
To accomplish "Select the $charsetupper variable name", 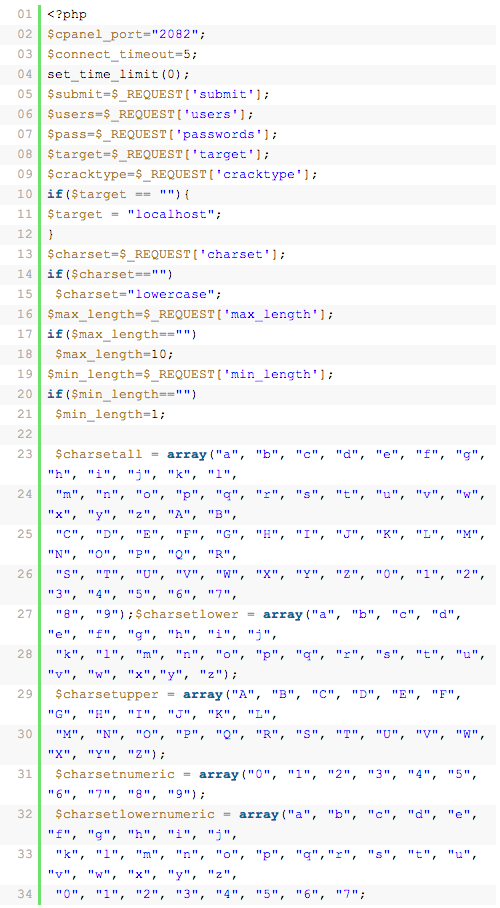I will coord(107,694).
